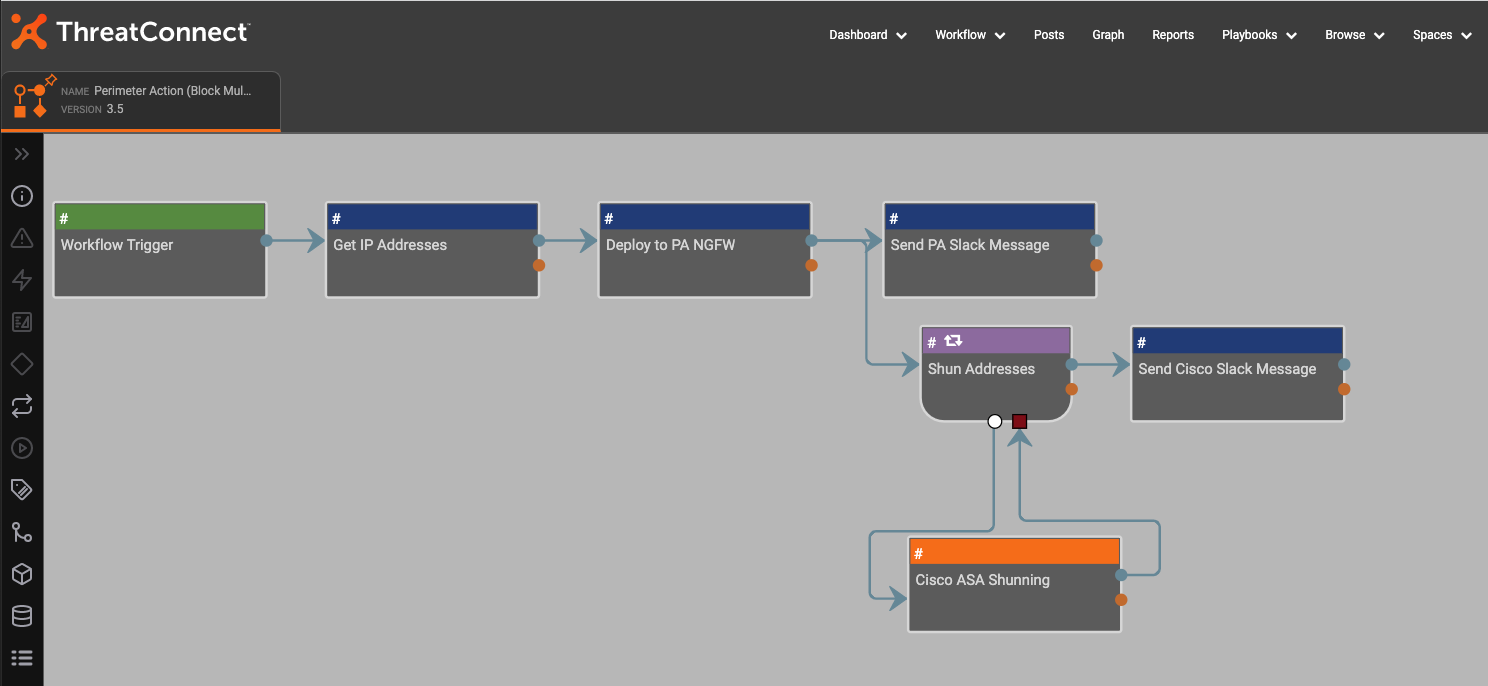This screenshot has height=686, width=1488.
Task: Click the circled play executions icon
Action: [22, 448]
